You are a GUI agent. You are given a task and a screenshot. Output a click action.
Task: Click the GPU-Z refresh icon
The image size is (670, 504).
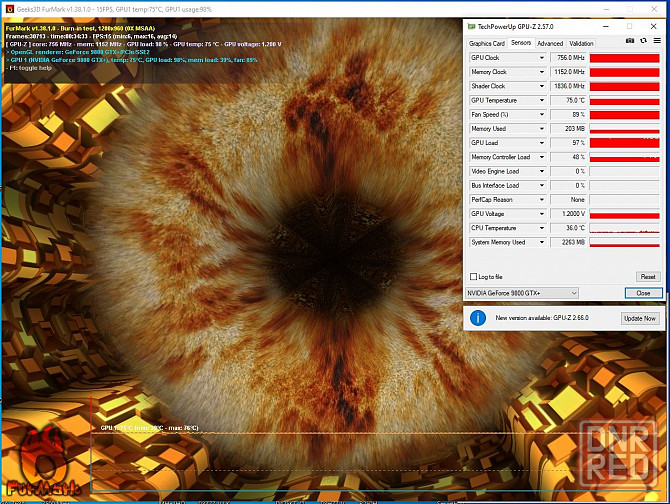click(x=644, y=41)
